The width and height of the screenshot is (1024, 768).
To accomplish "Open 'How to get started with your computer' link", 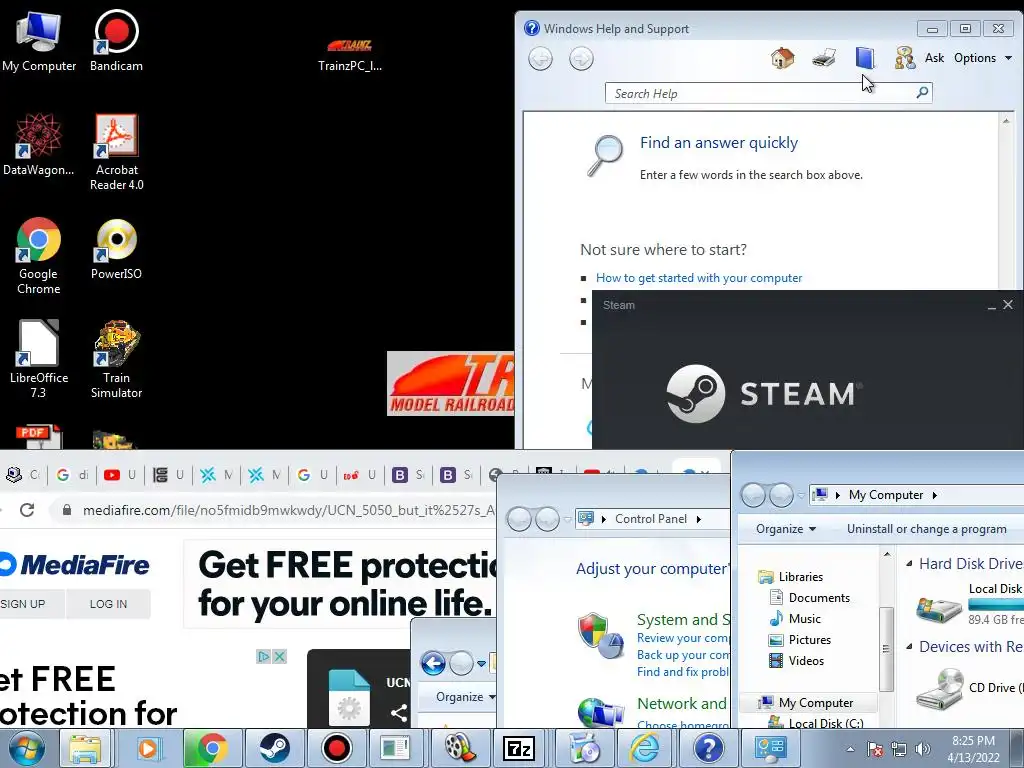I will (x=699, y=278).
